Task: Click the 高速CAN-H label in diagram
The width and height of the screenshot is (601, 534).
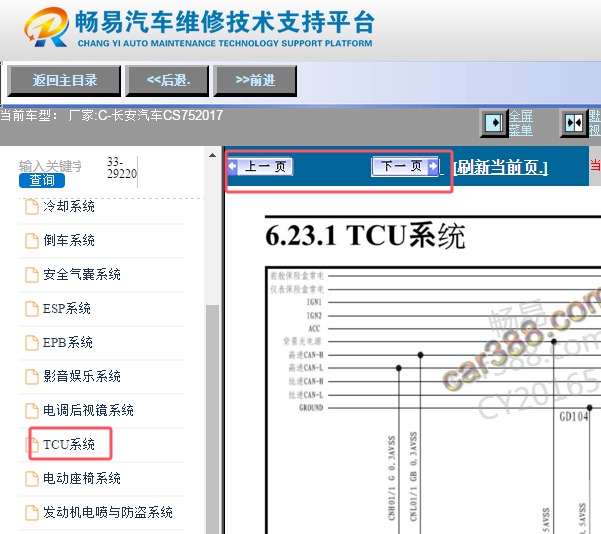Action: [306, 355]
